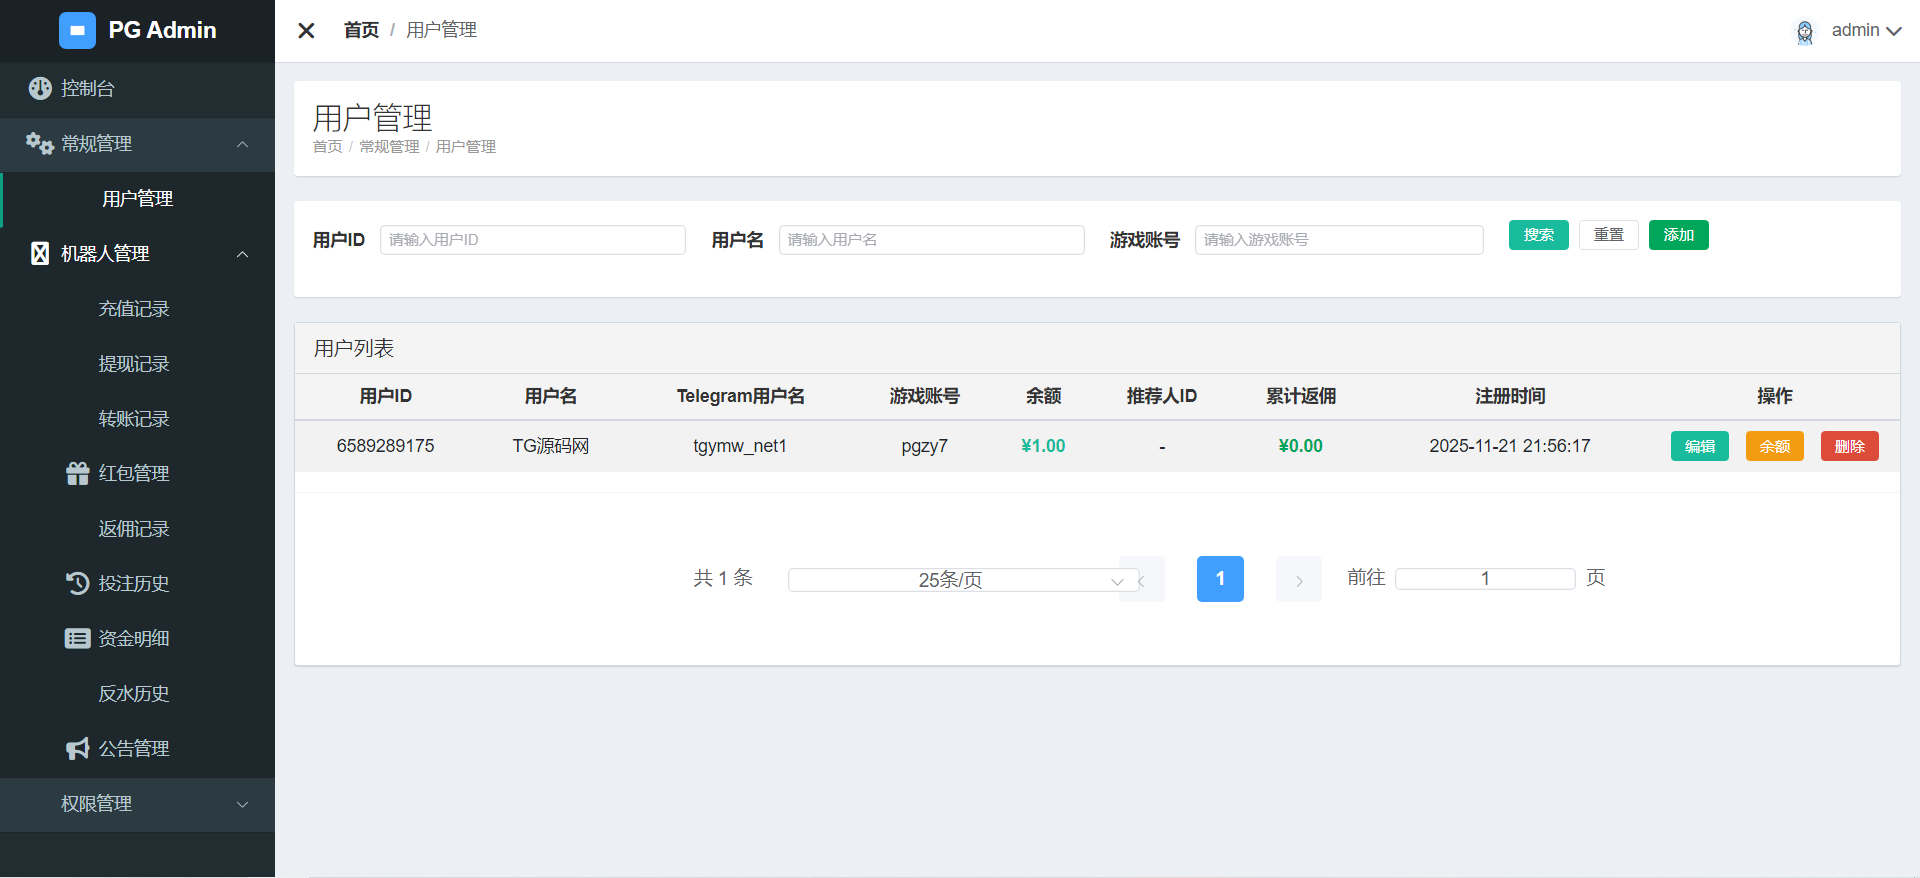The height and width of the screenshot is (878, 1920).
Task: Open the 控制台 dashboard icon
Action: click(40, 88)
